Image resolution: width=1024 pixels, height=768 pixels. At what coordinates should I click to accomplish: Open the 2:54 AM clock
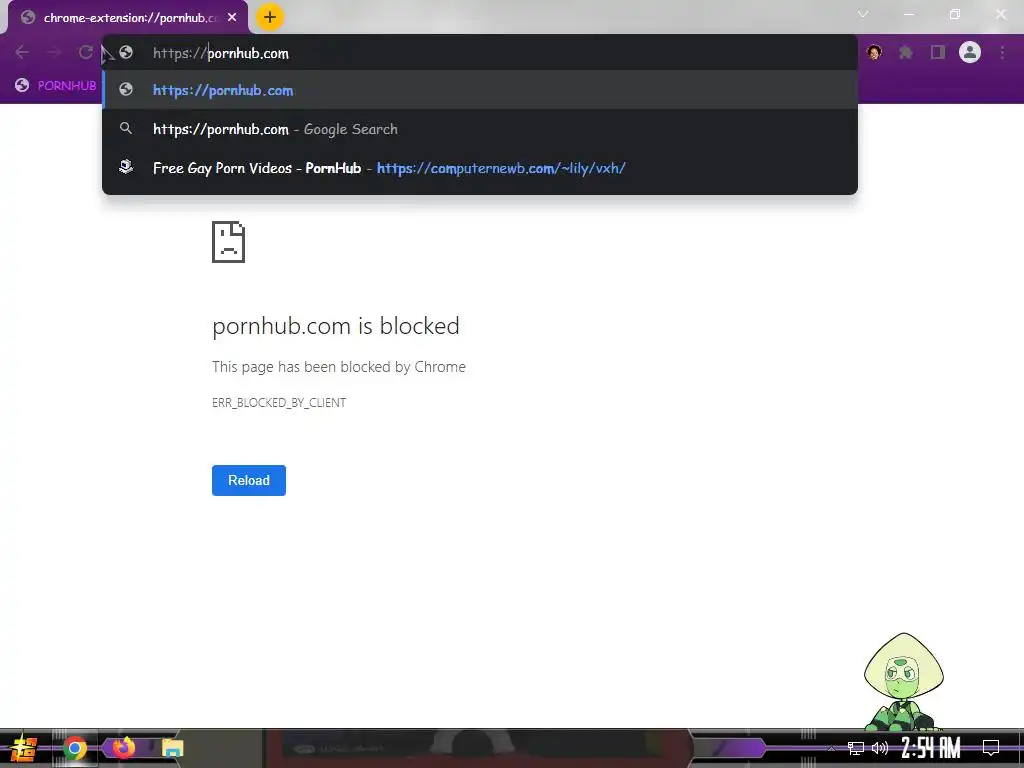click(931, 748)
